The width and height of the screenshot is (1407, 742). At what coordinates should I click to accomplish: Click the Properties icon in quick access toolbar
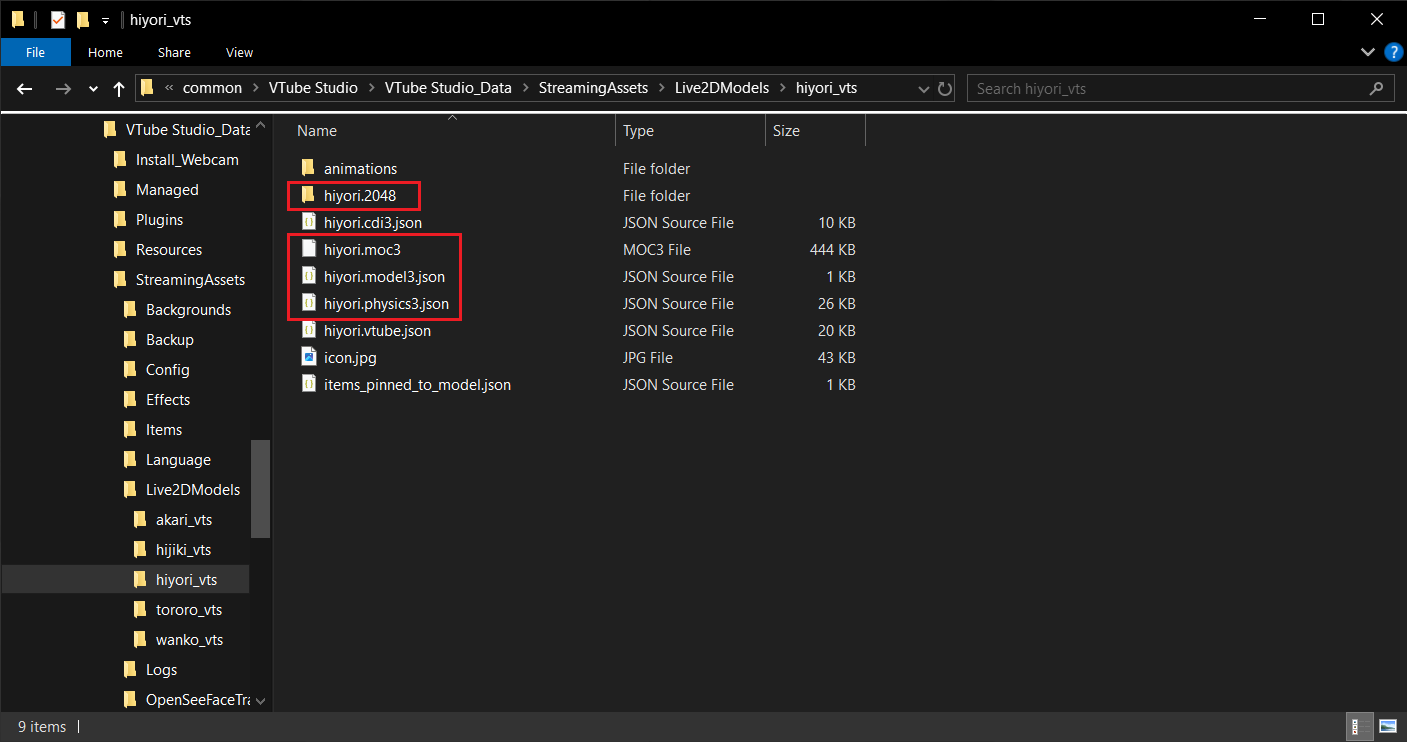[x=58, y=19]
